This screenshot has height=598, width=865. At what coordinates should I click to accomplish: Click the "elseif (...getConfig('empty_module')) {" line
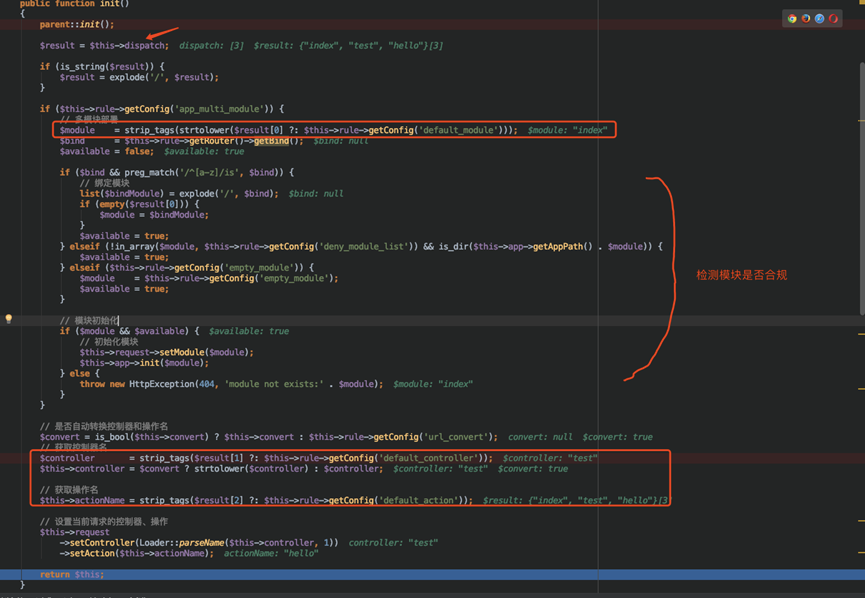[x=186, y=268]
